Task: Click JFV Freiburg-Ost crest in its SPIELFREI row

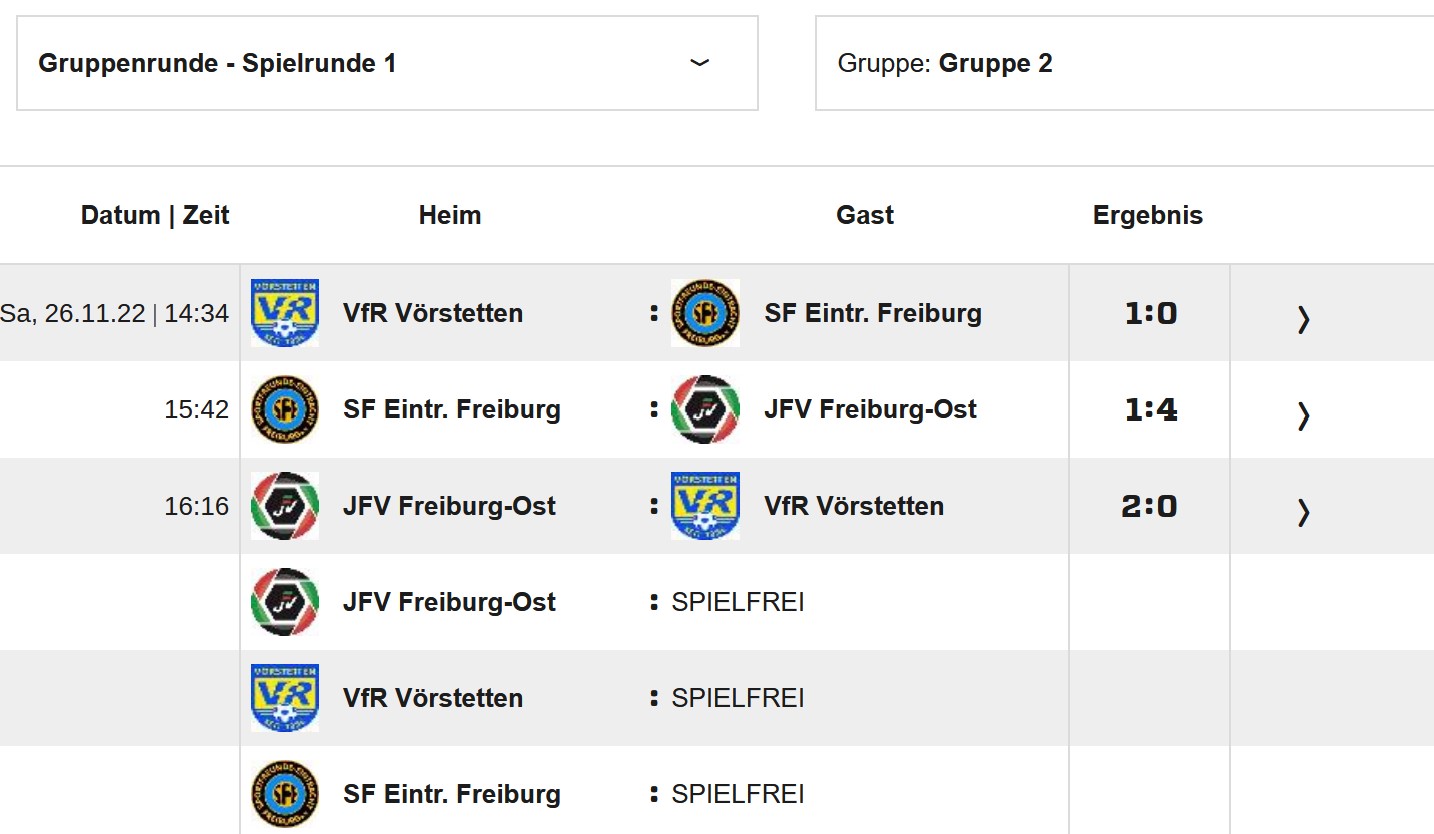Action: [x=285, y=602]
